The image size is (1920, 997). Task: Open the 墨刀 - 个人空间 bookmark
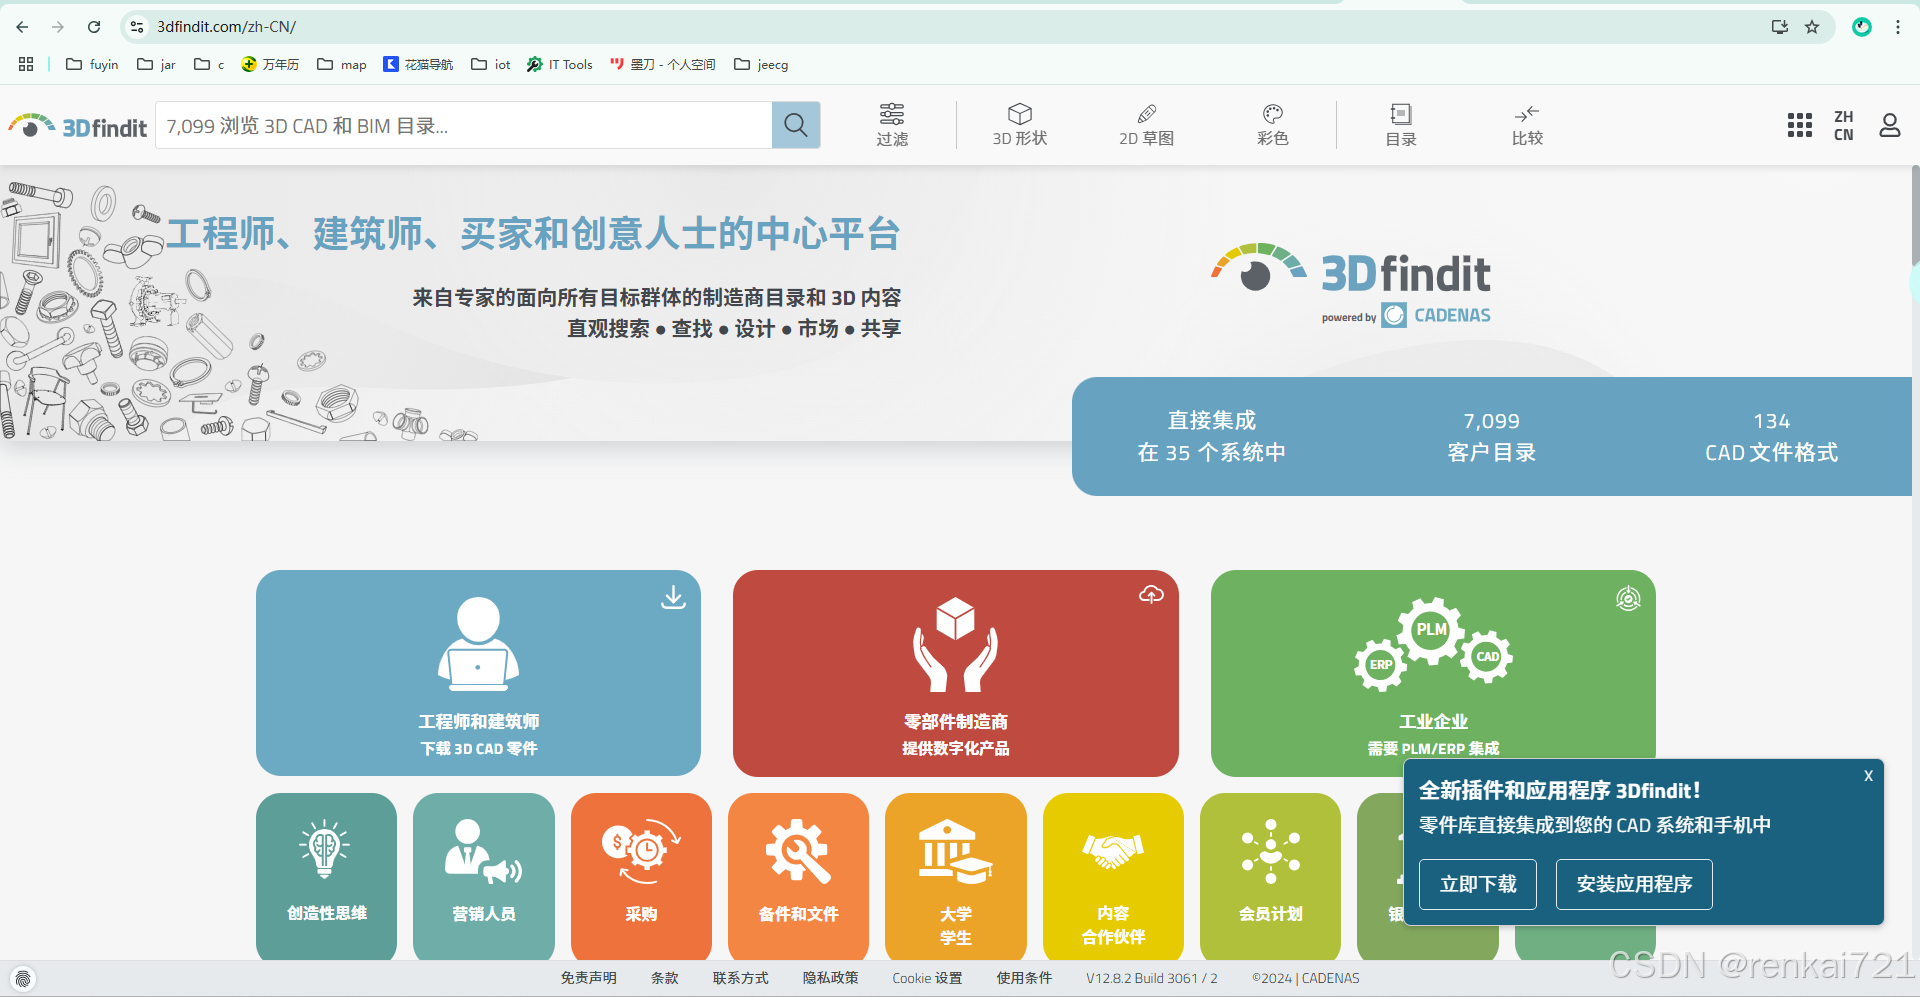663,64
